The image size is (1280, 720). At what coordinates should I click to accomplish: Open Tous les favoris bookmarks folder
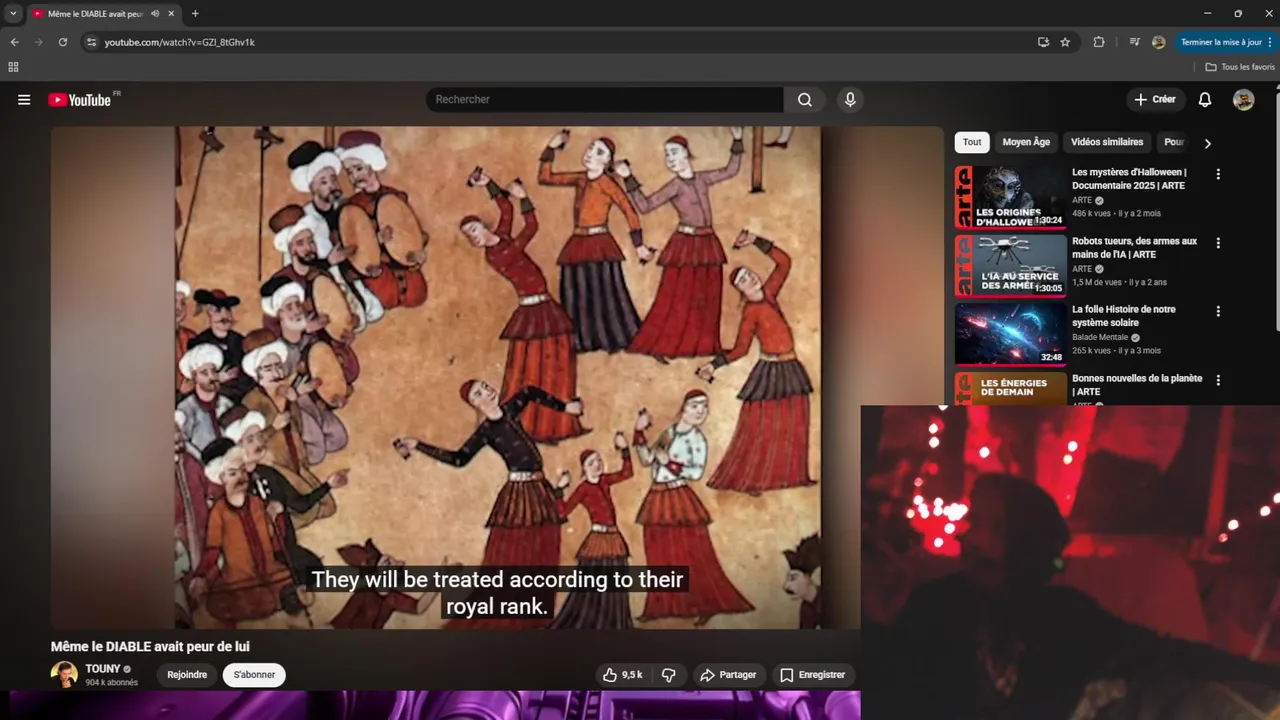[x=1240, y=67]
